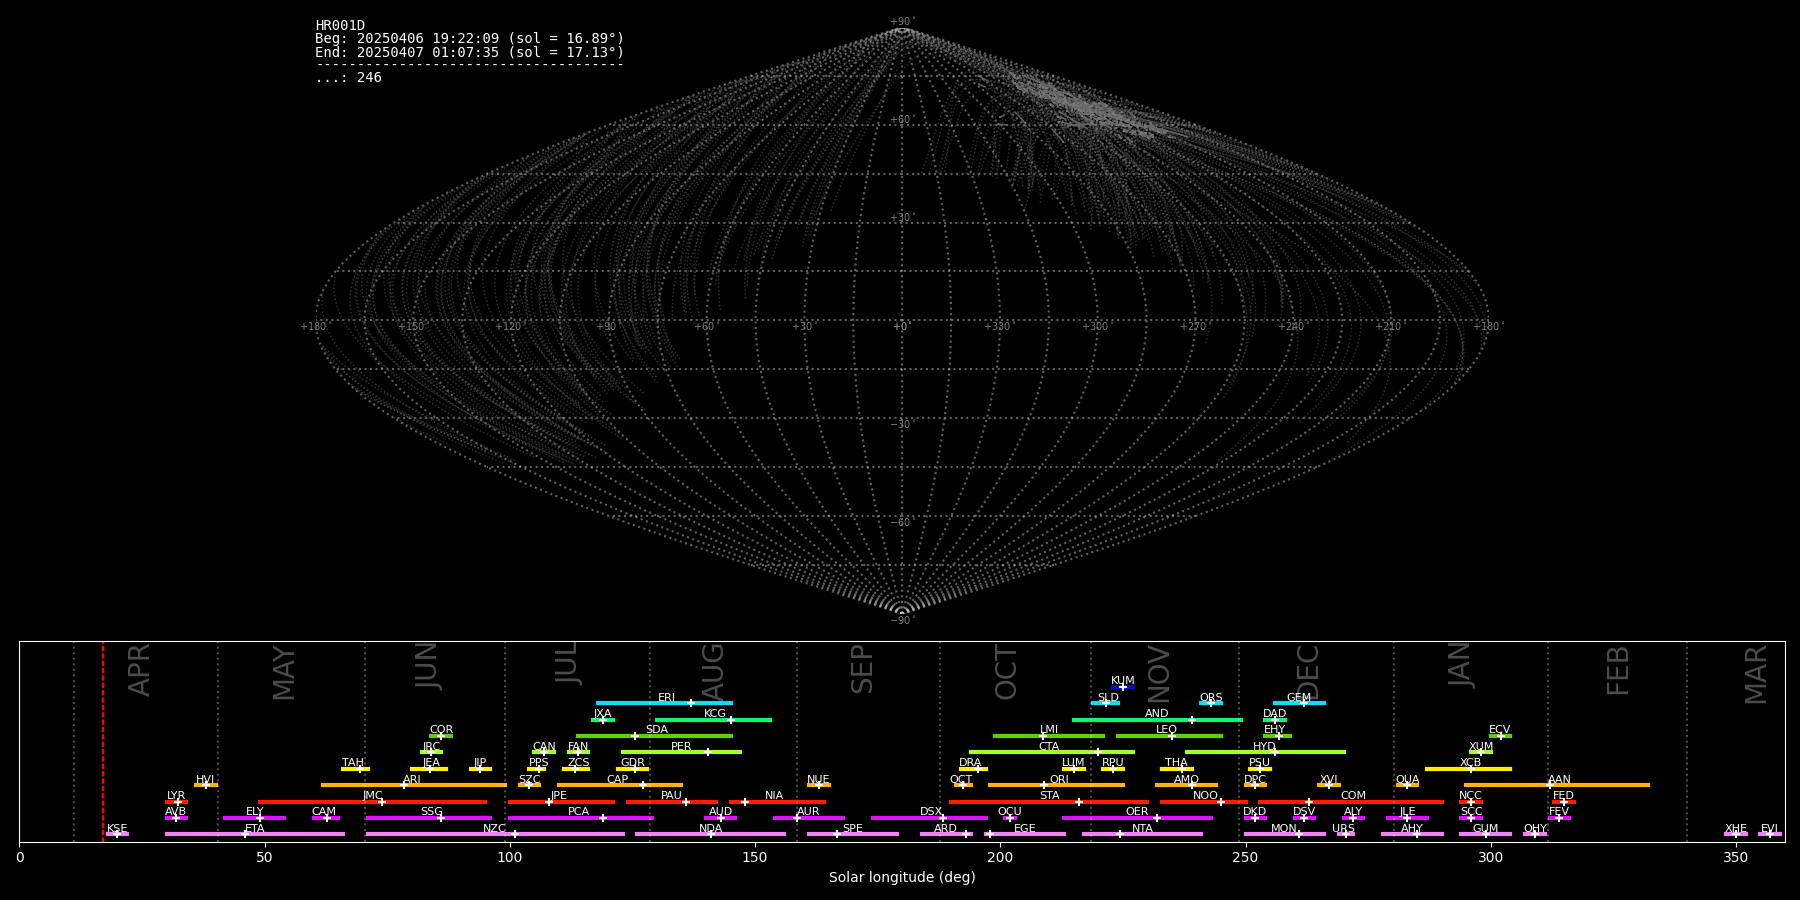Click the NTA shower label

pyautogui.click(x=1142, y=829)
